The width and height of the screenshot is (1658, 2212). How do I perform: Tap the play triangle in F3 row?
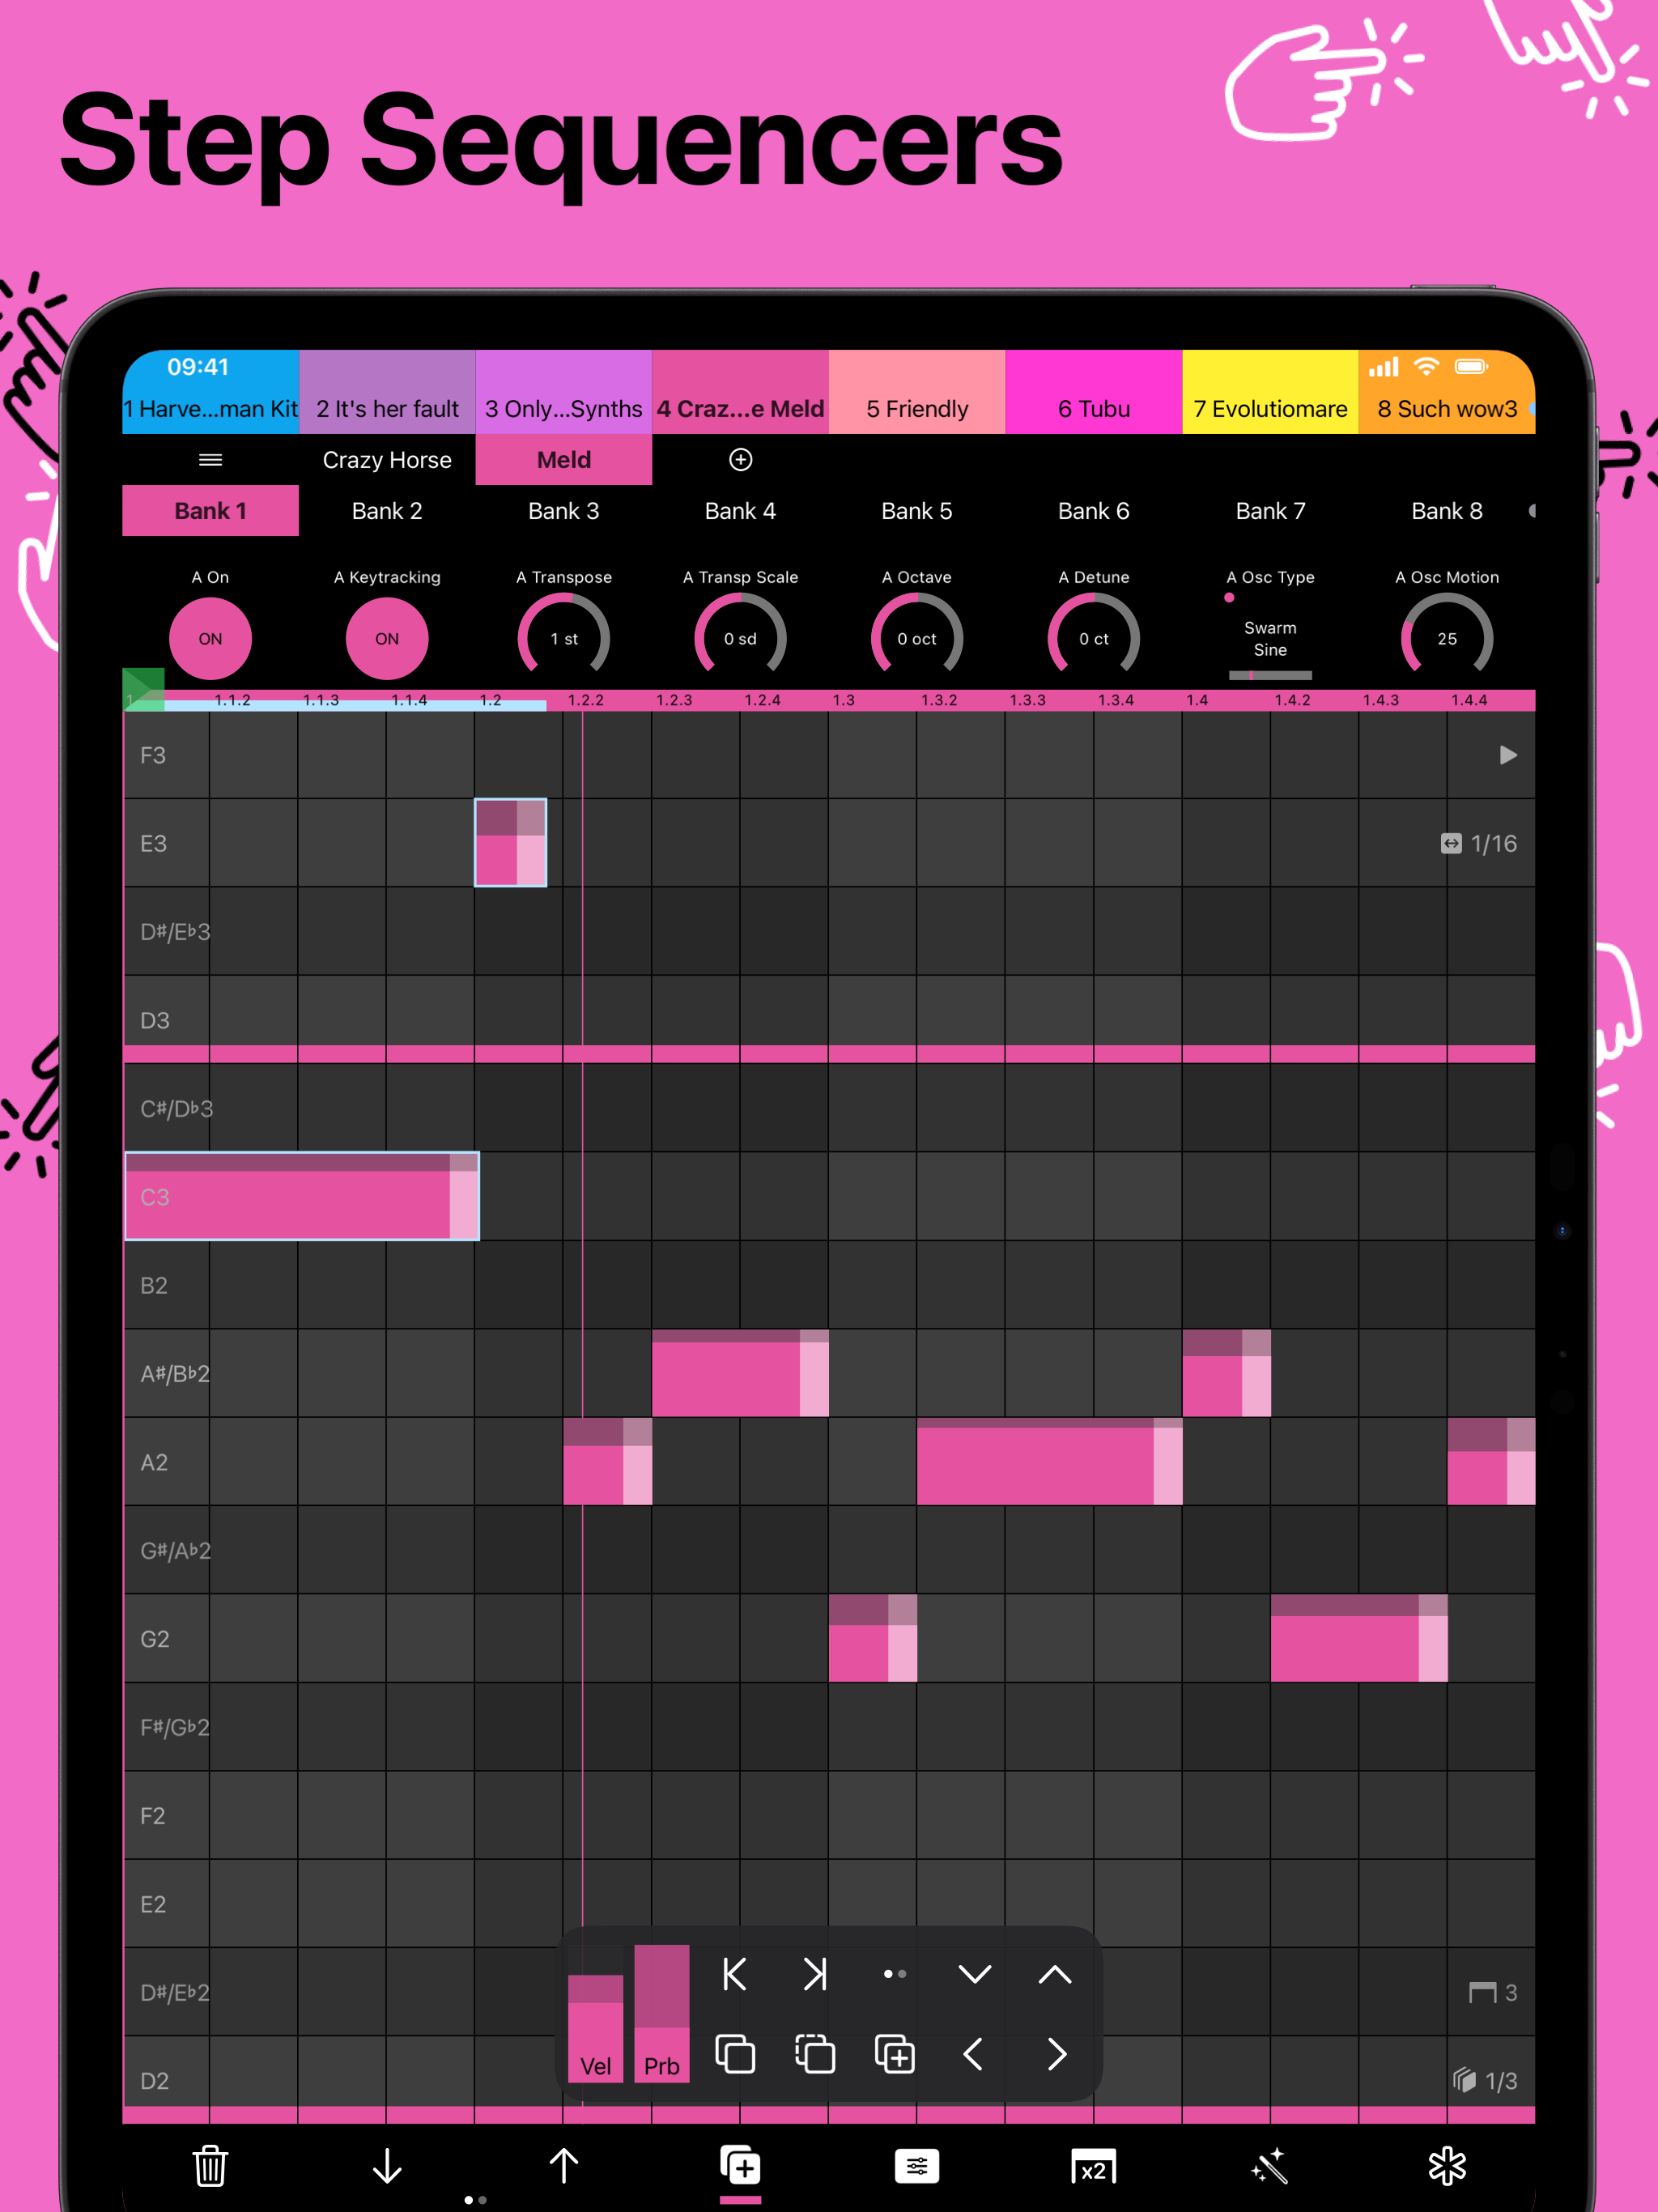tap(1508, 755)
